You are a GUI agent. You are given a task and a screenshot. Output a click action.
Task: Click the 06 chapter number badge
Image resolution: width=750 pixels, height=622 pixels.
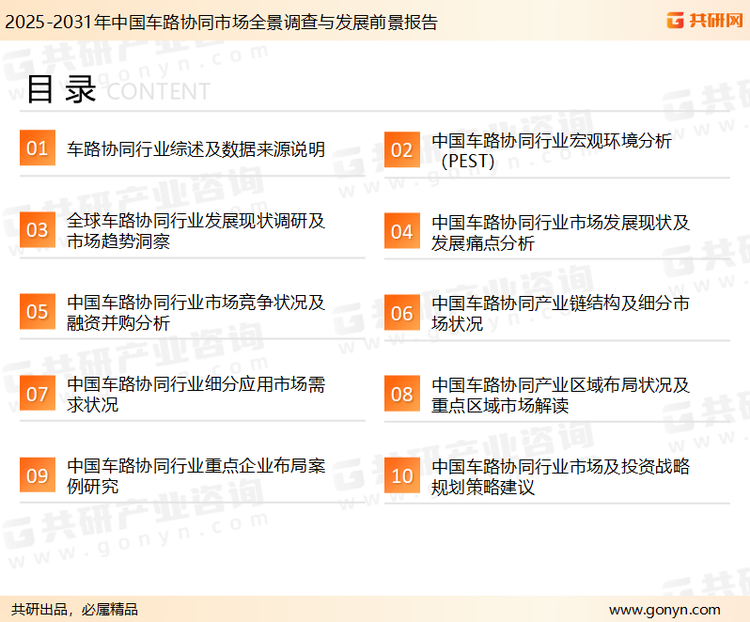coord(402,312)
